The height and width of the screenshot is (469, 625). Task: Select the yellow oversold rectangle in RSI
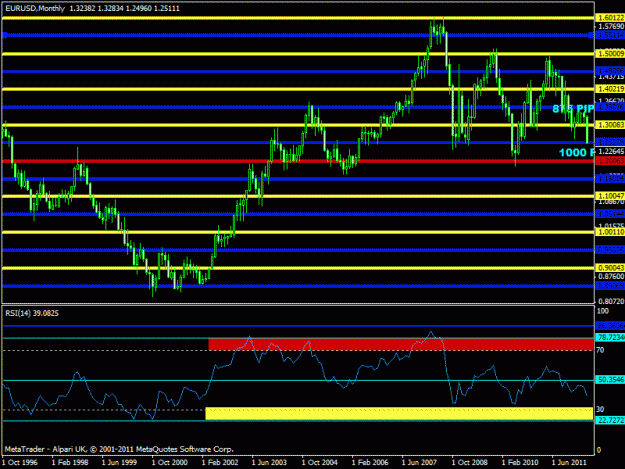coord(399,414)
